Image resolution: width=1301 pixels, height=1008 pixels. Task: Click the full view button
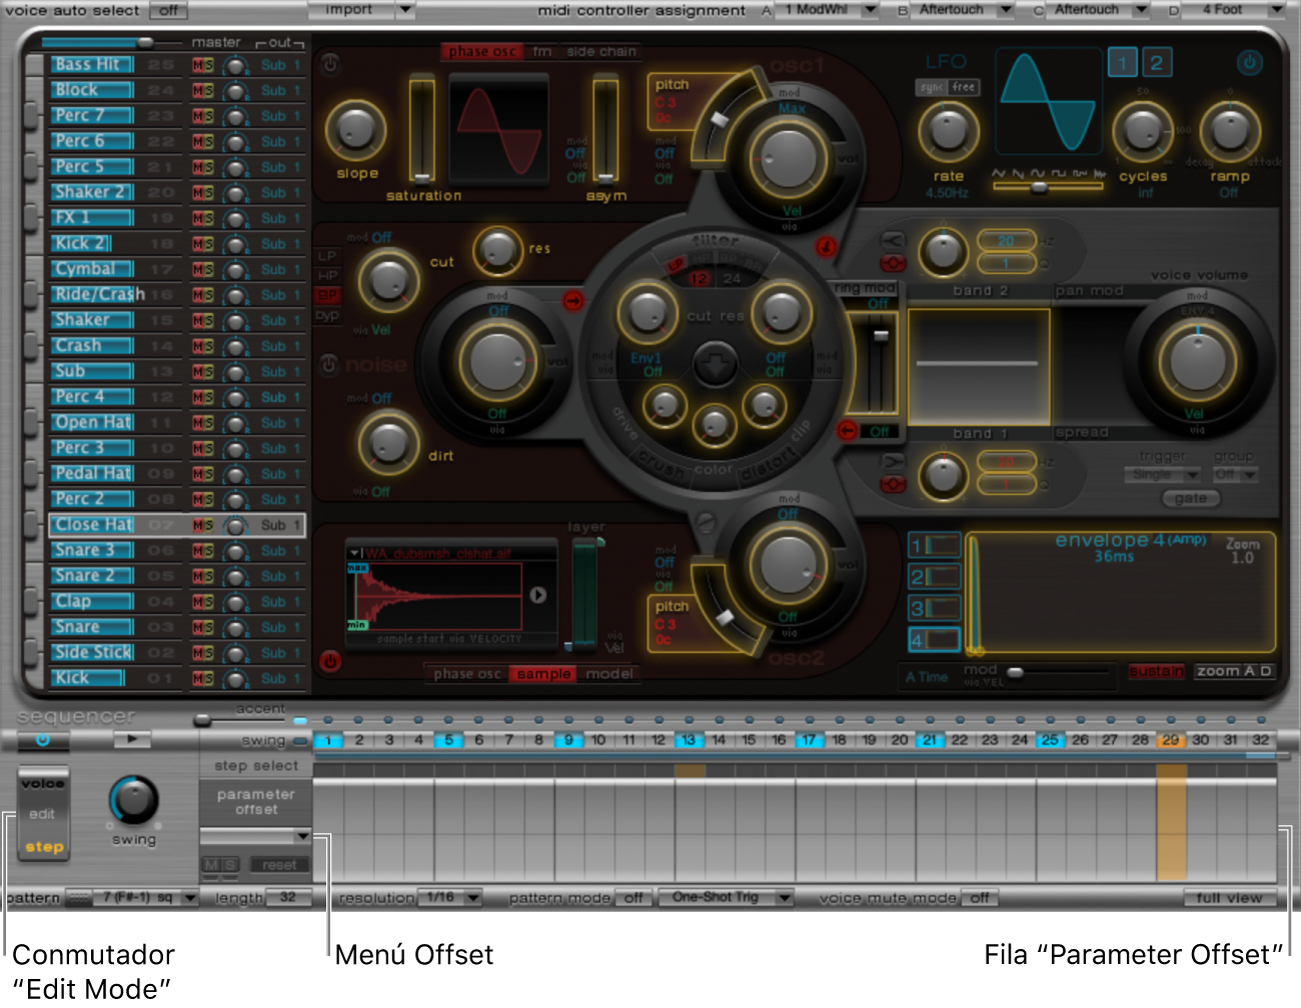pyautogui.click(x=1228, y=898)
